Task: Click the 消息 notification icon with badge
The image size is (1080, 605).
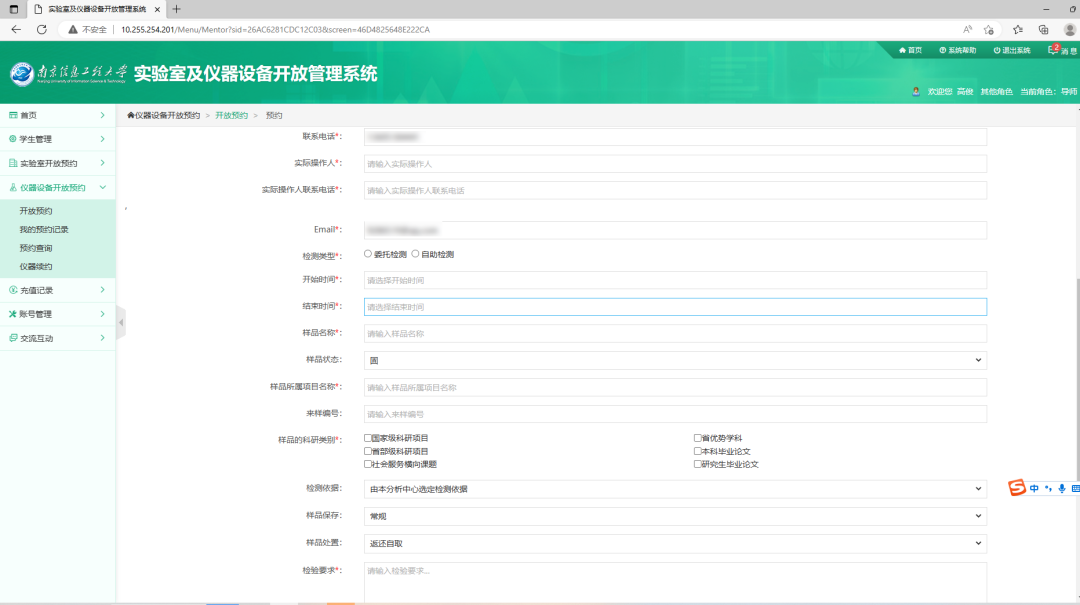Action: point(1054,49)
